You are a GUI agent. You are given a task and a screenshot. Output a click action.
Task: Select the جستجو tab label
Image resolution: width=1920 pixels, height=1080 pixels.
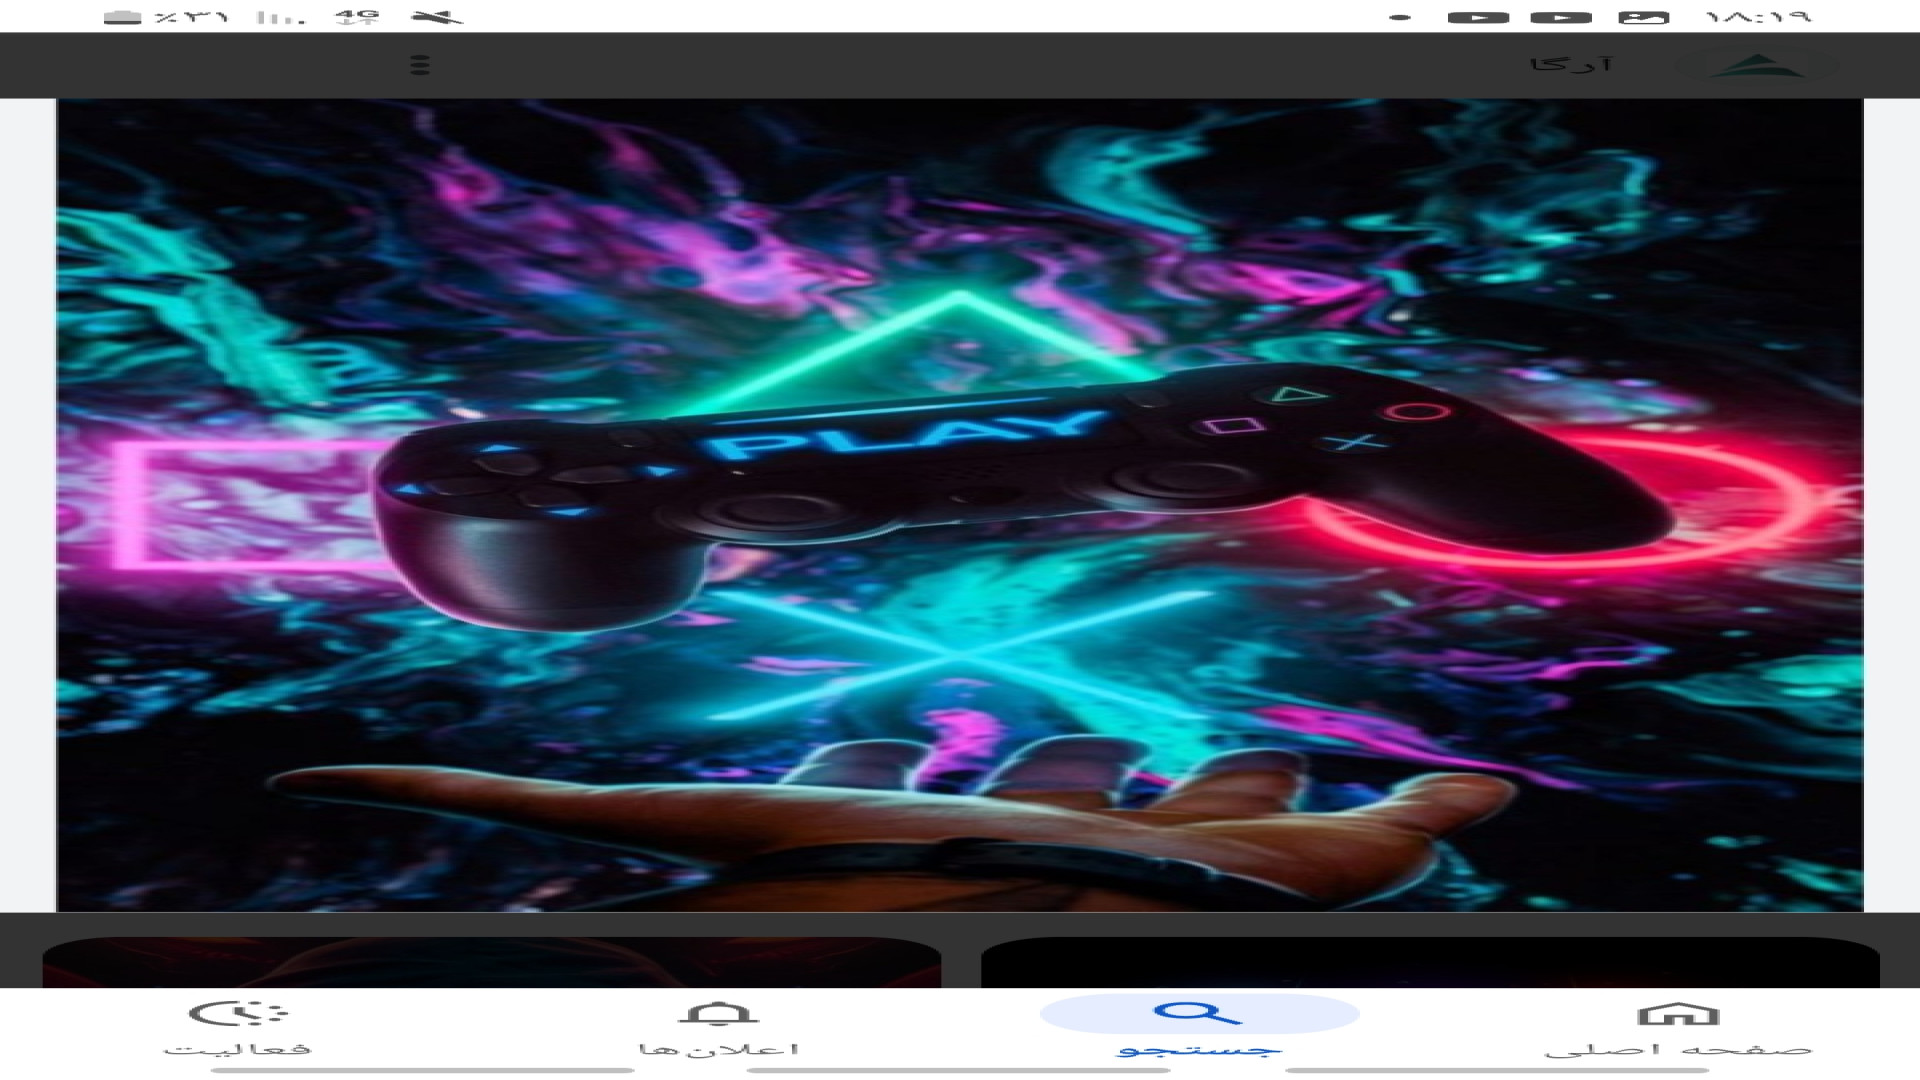click(1198, 1050)
